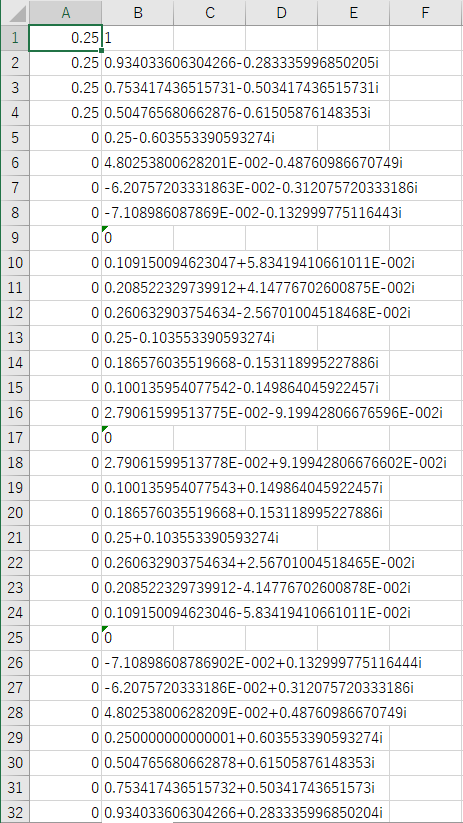The height and width of the screenshot is (823, 463).
Task: Select row 10 header
Action: coord(14,263)
